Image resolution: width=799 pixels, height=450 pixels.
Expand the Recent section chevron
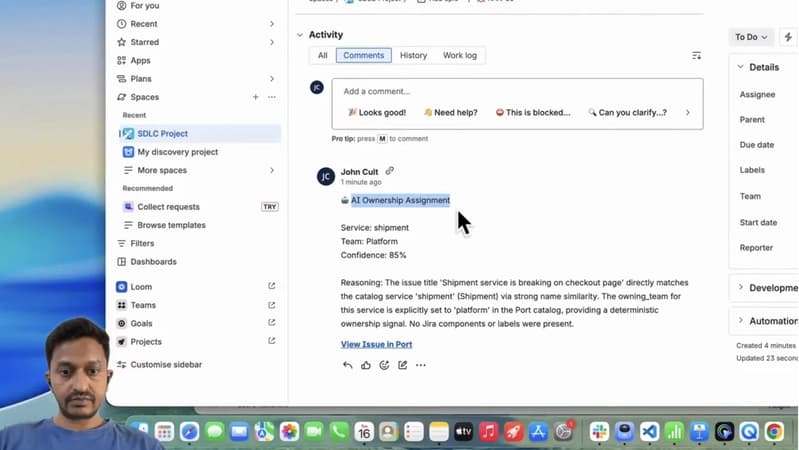coord(272,24)
